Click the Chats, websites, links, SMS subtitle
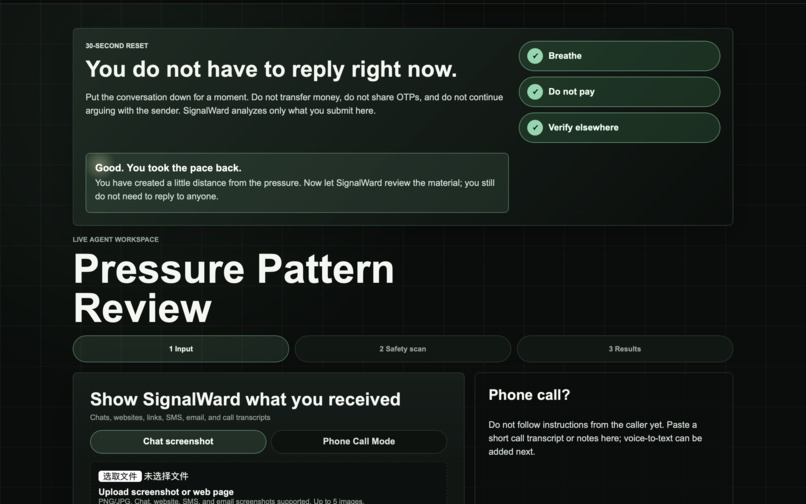 [180, 417]
